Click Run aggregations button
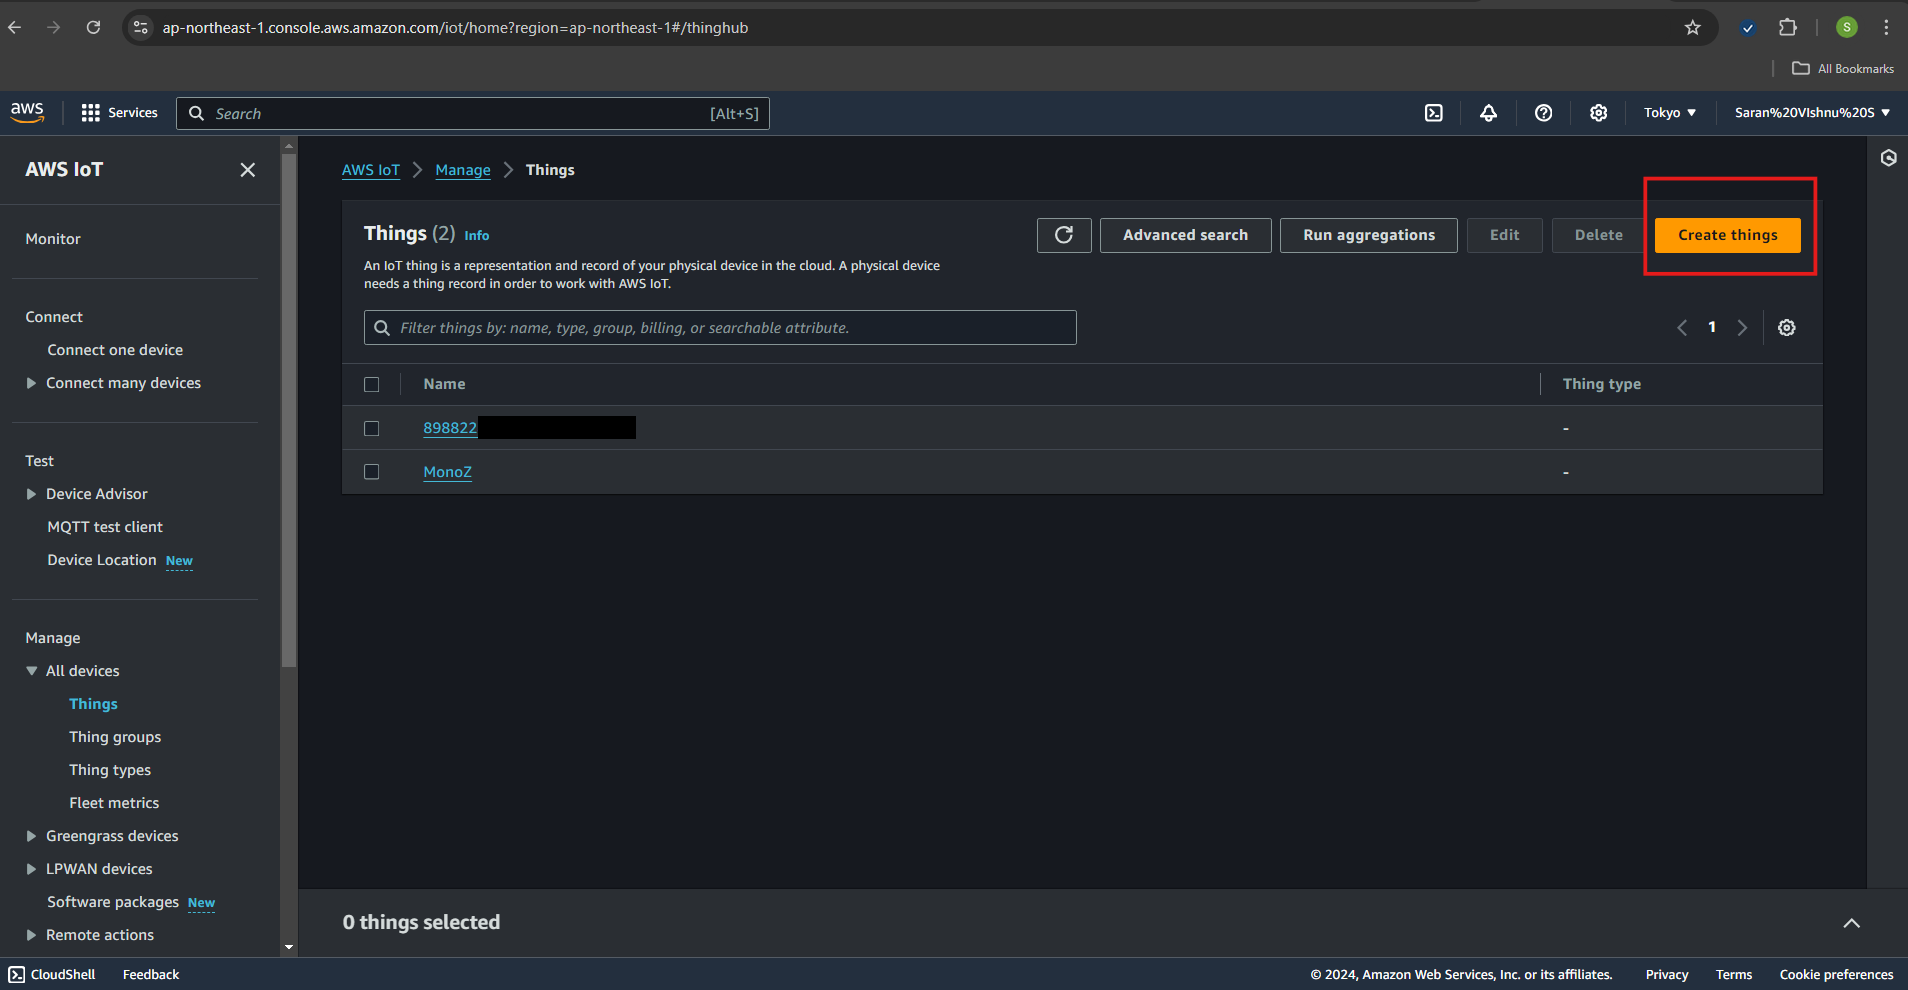This screenshot has width=1908, height=990. point(1369,235)
